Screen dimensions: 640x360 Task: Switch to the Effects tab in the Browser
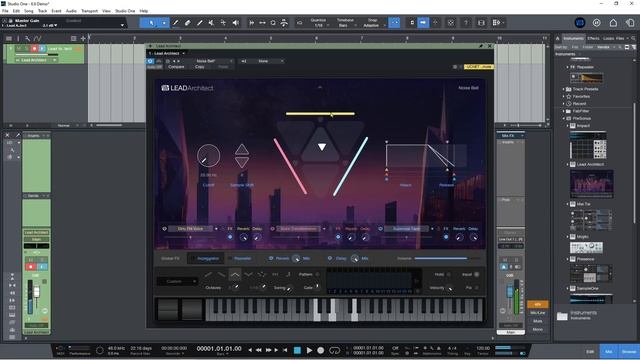pos(593,38)
